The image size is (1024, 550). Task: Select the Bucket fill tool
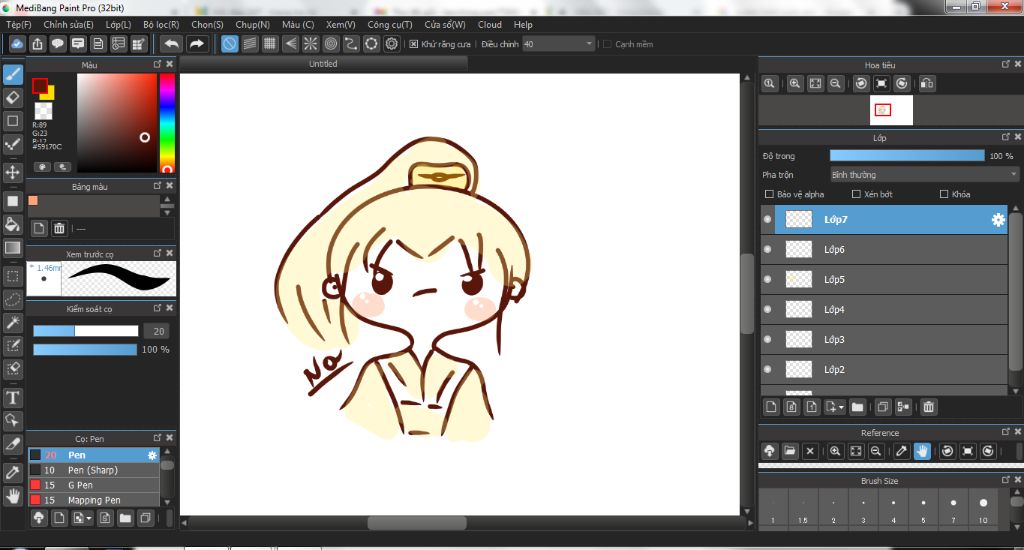pos(12,225)
